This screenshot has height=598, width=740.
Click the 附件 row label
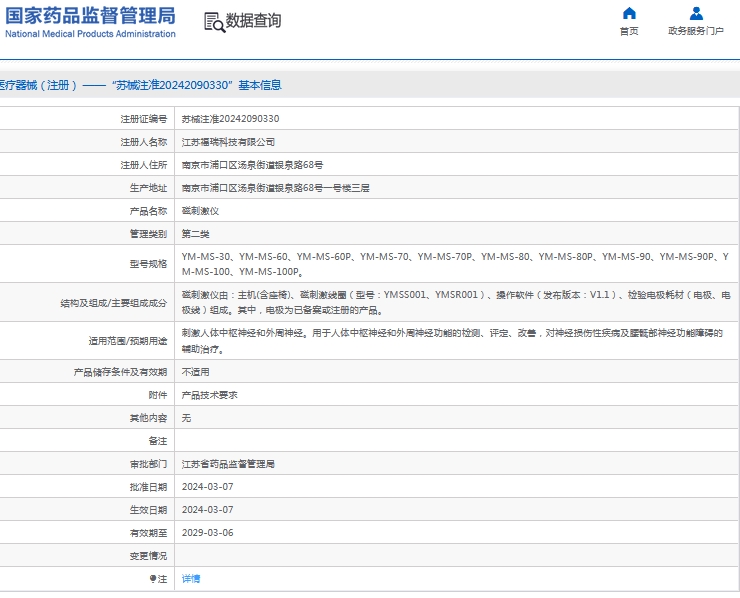click(x=158, y=395)
